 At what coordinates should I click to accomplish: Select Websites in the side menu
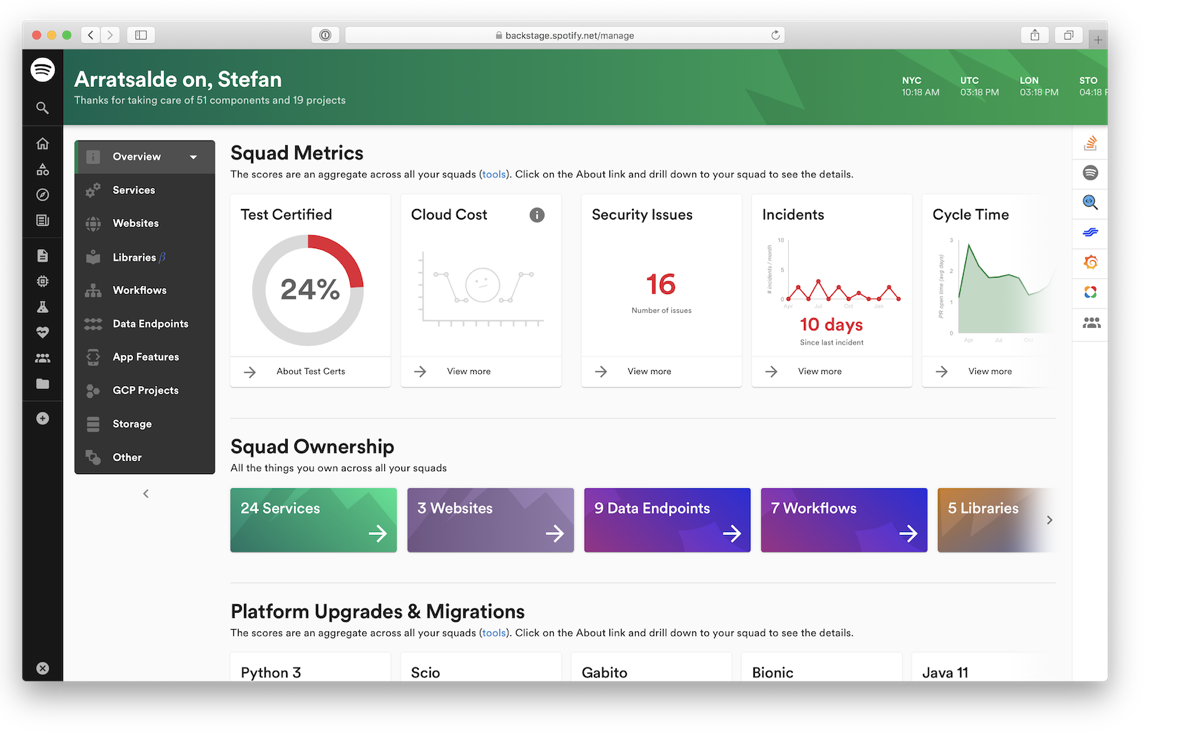point(145,223)
